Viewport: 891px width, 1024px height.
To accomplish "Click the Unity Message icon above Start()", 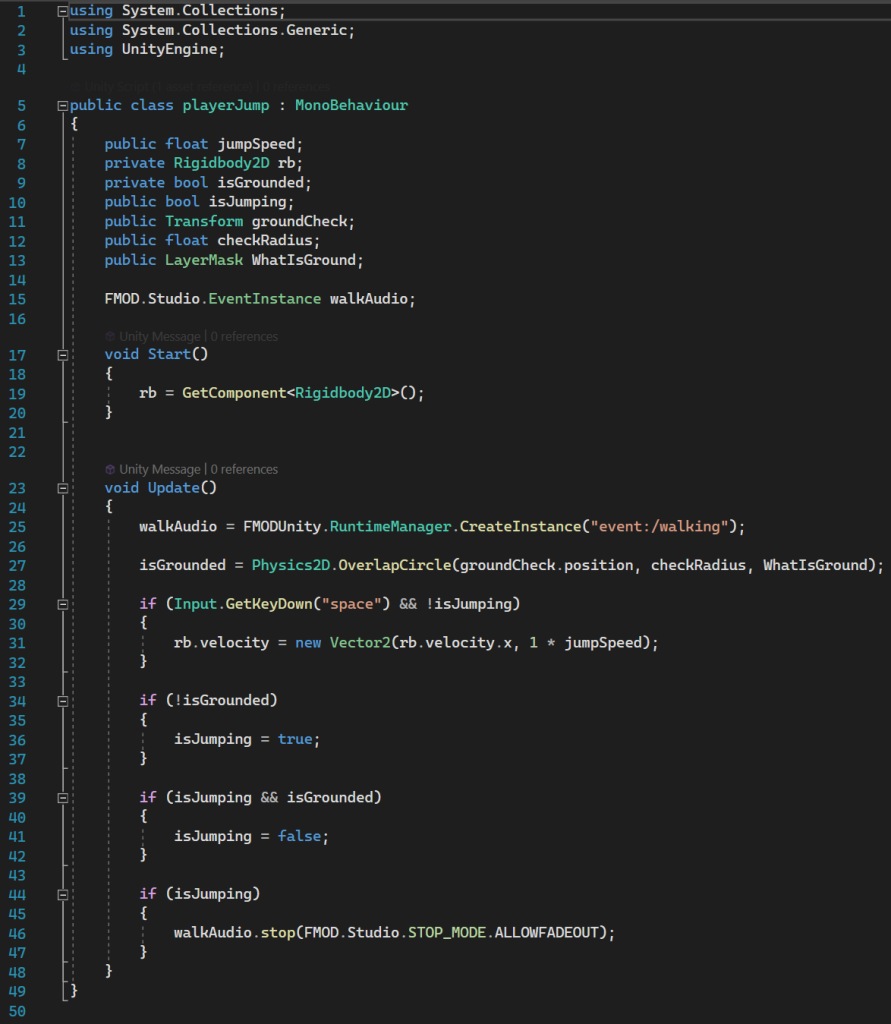I will [x=110, y=337].
